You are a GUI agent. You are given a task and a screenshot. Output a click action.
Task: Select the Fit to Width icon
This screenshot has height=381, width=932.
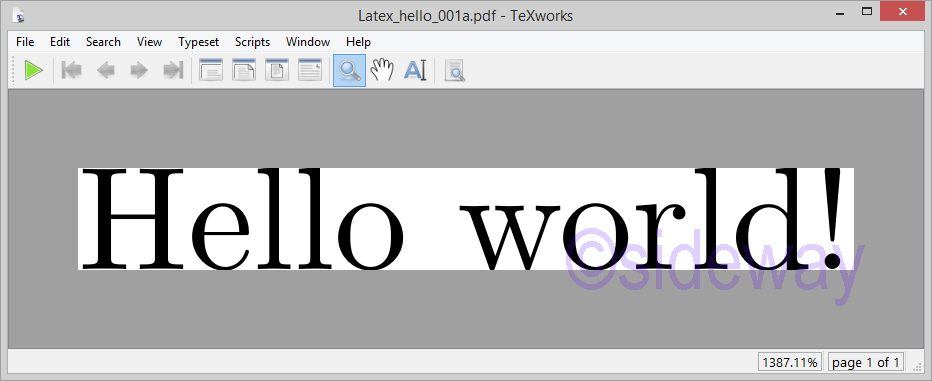(x=244, y=70)
